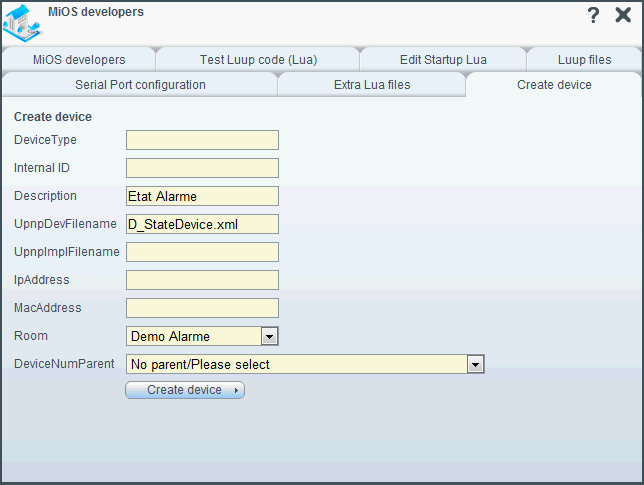Image resolution: width=644 pixels, height=485 pixels.
Task: Close the MiOS developers dialog
Action: click(623, 15)
